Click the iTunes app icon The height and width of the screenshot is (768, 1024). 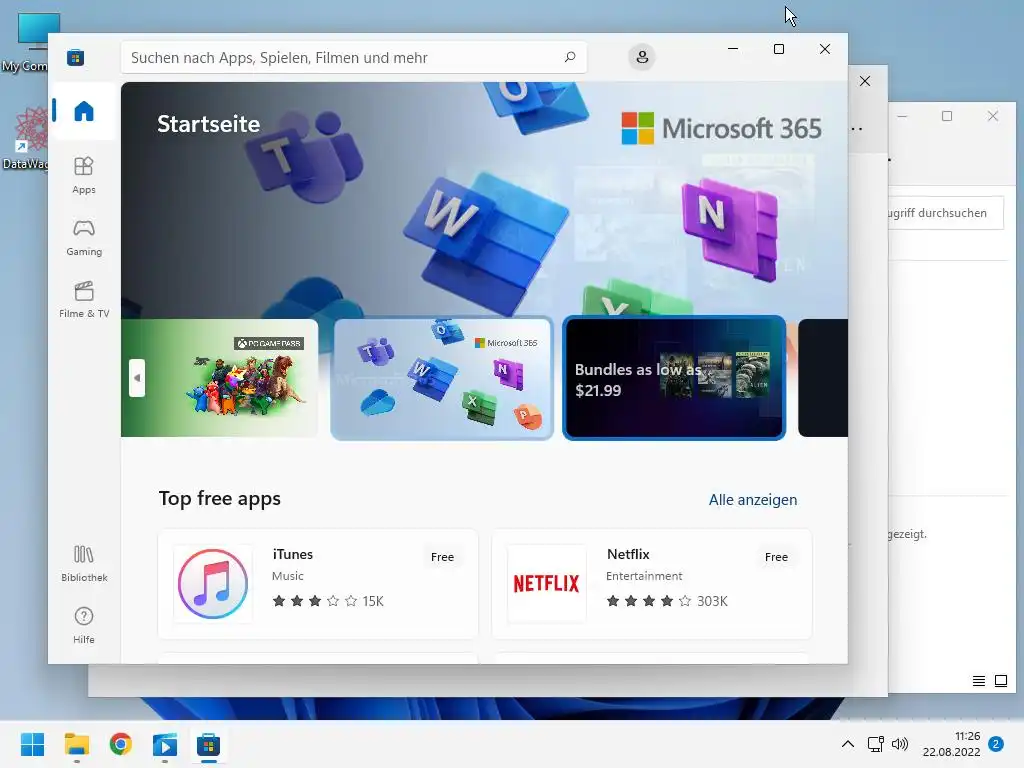213,584
